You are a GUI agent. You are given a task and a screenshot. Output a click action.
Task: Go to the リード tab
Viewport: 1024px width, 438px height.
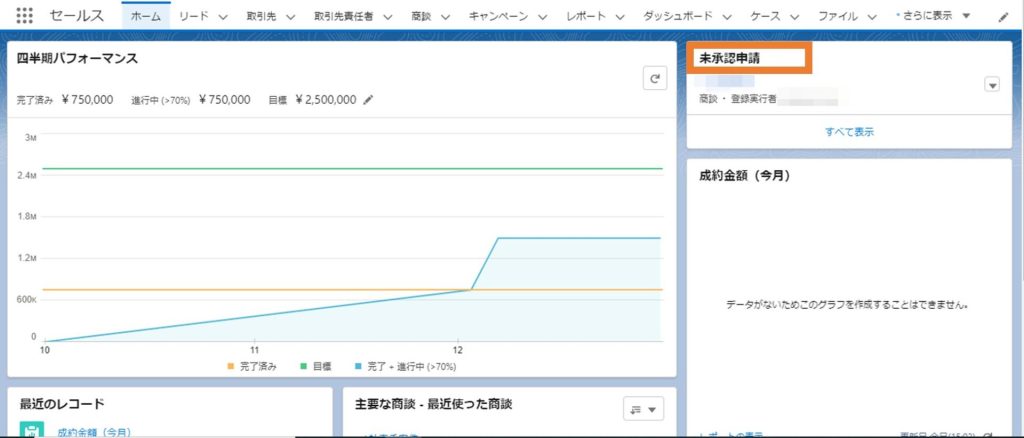[193, 17]
